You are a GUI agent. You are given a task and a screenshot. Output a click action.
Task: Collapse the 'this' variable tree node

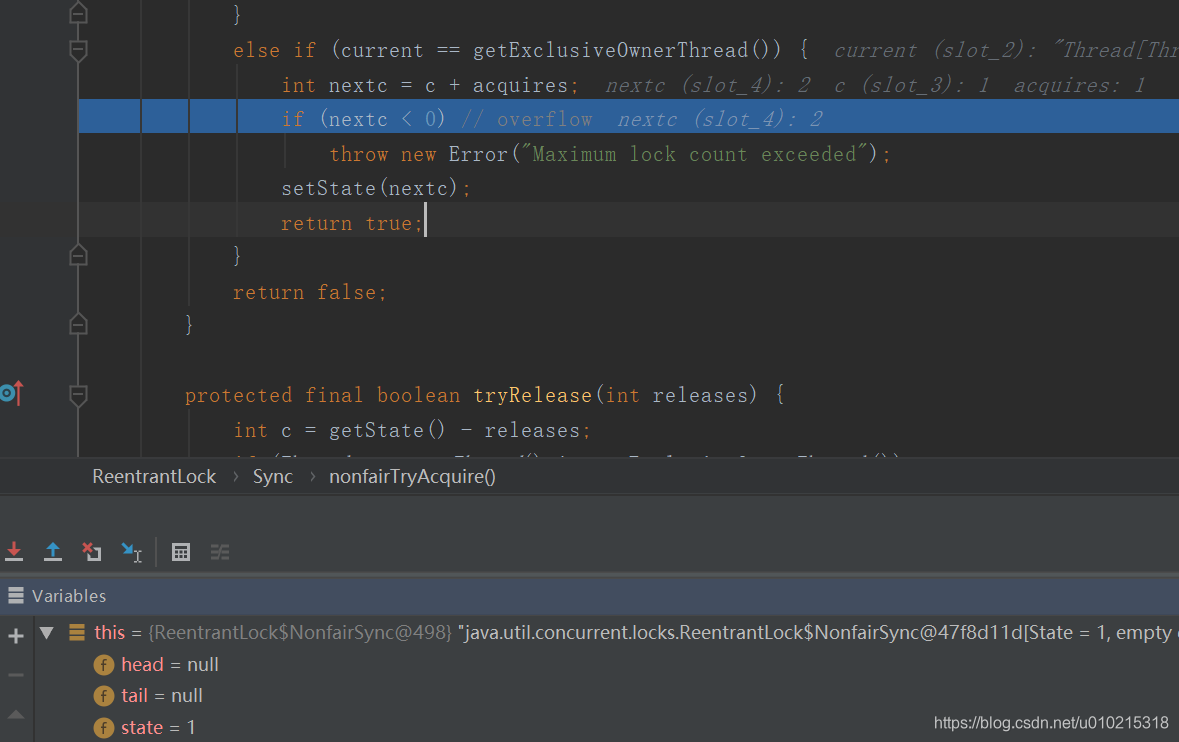[47, 633]
